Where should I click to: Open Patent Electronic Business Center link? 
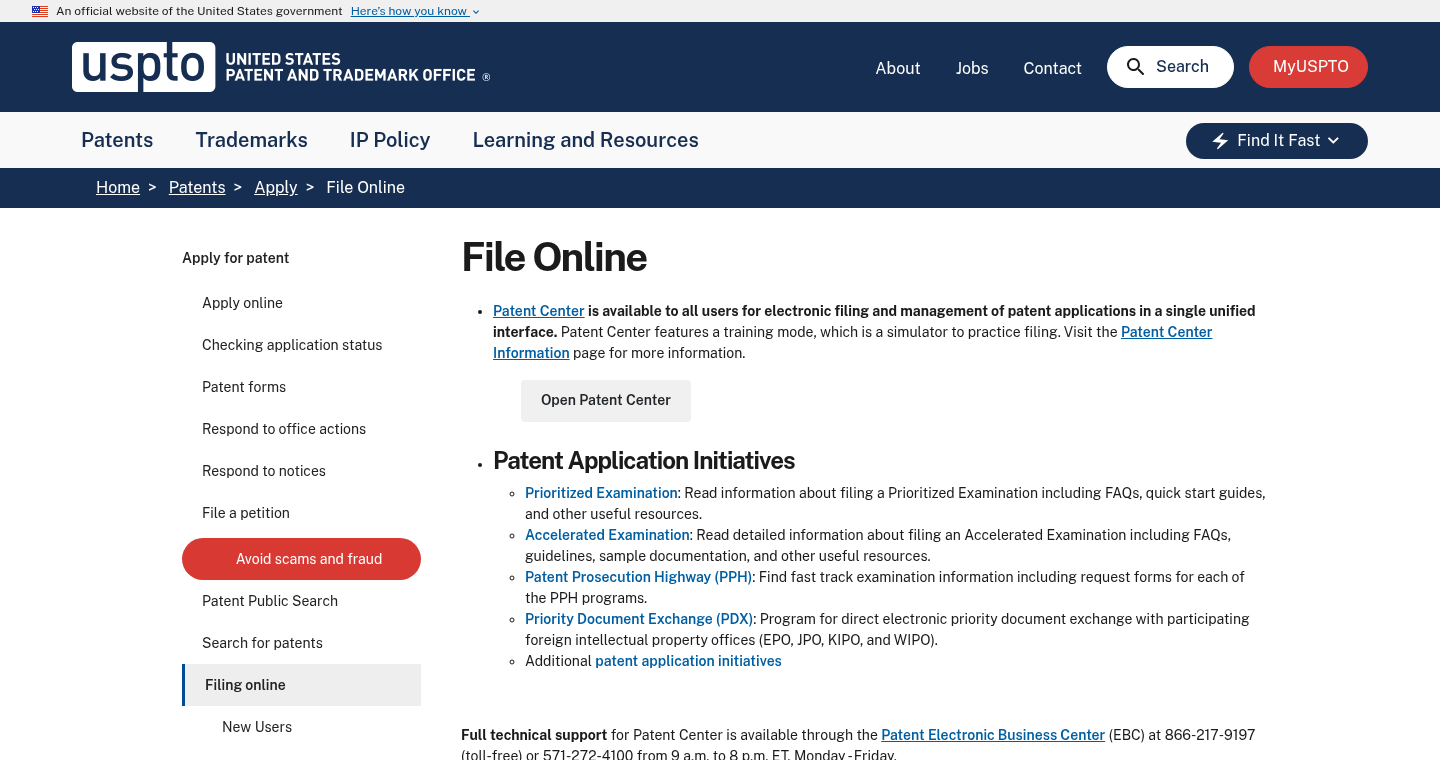(993, 735)
